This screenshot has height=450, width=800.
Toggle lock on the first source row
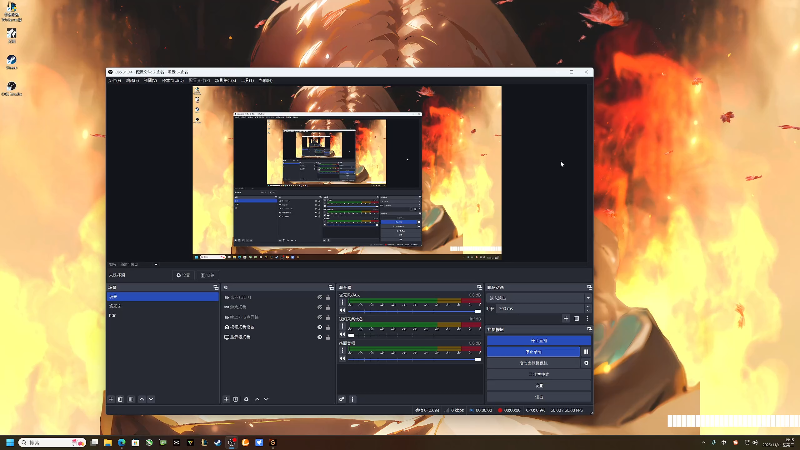pos(328,297)
